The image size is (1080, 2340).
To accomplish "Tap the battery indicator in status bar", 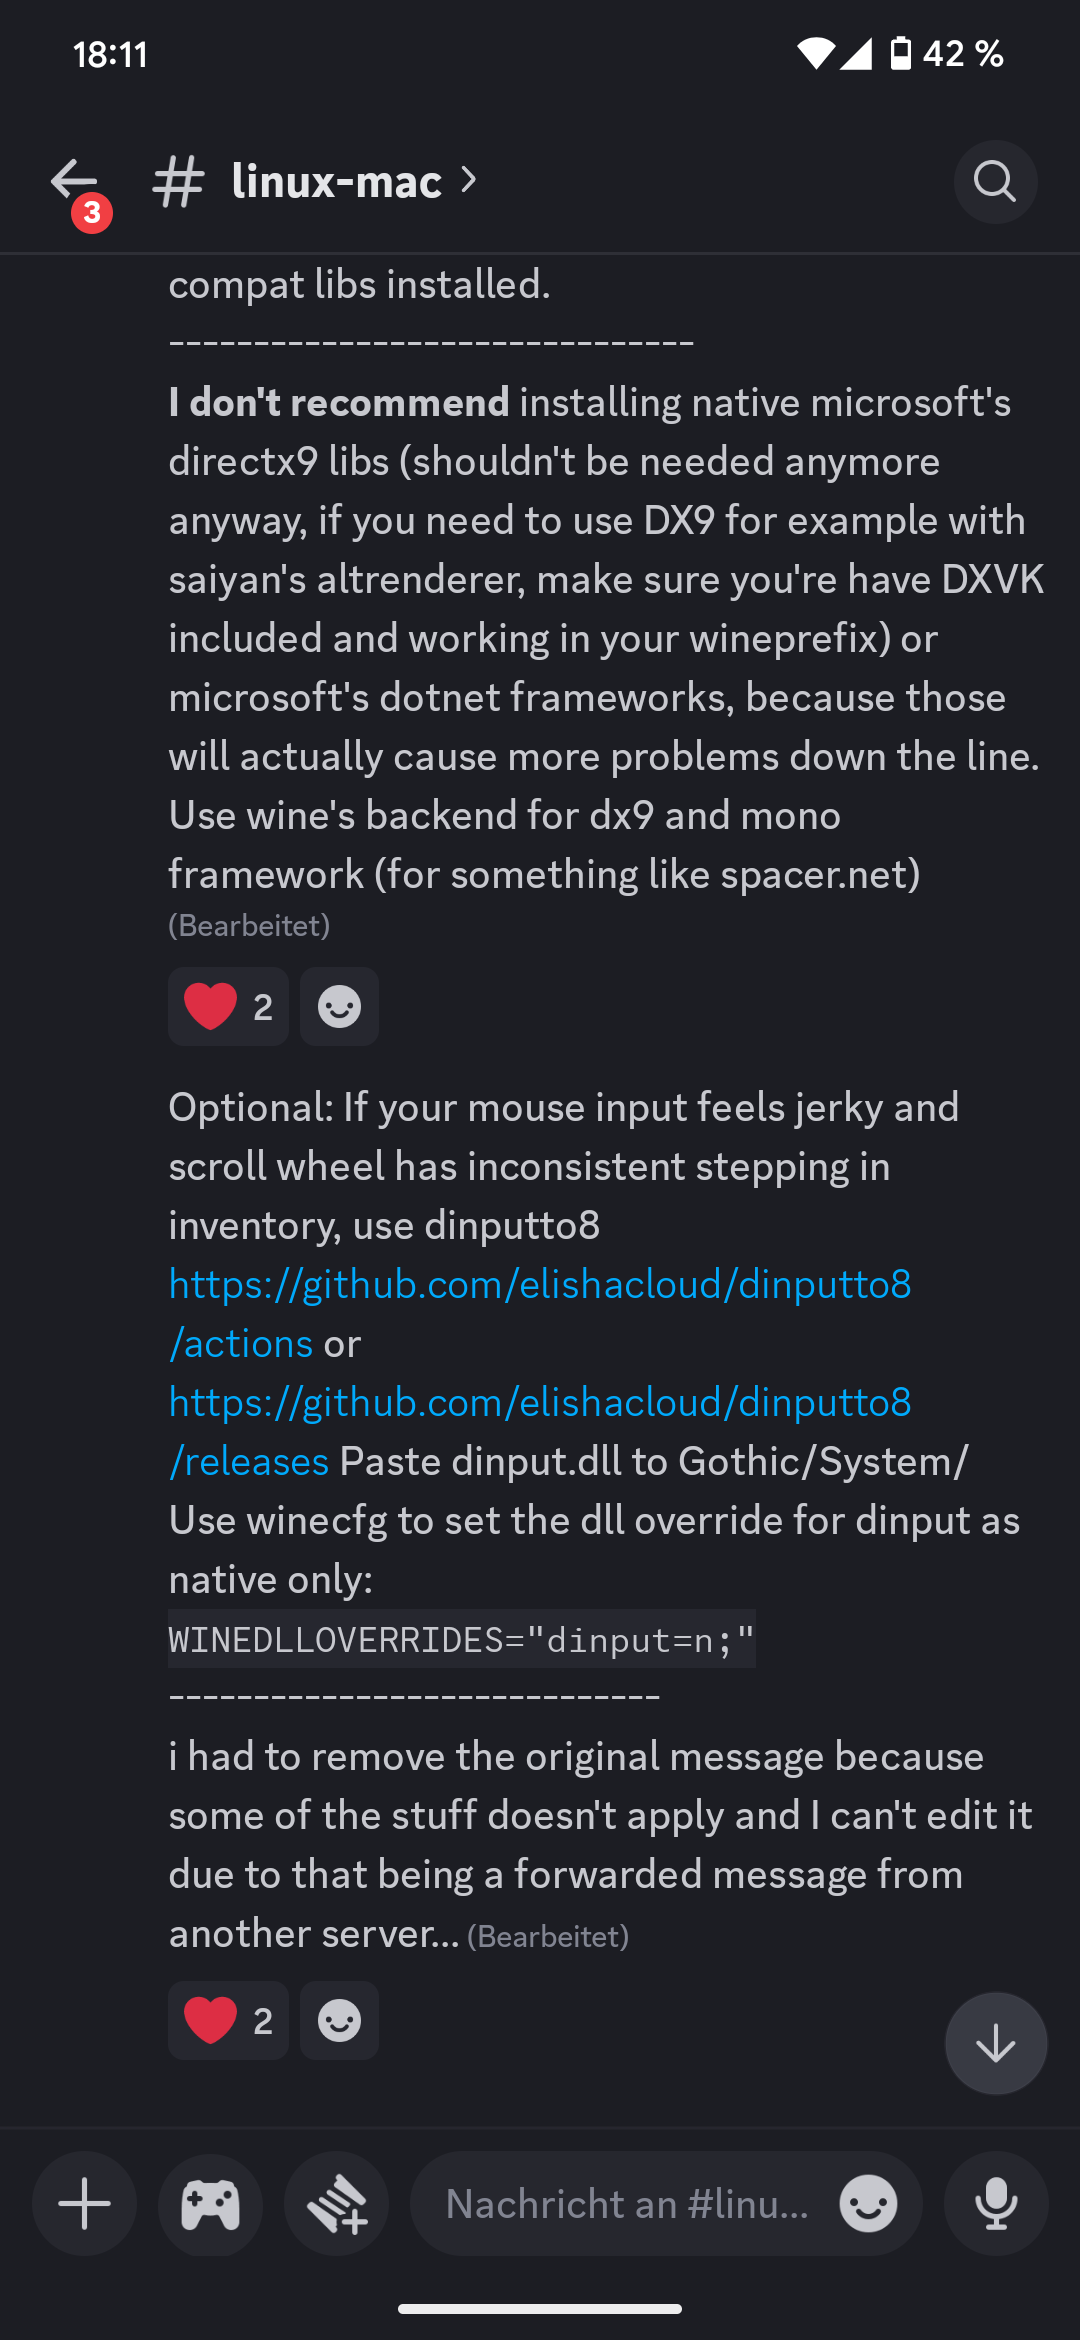I will click(x=901, y=53).
